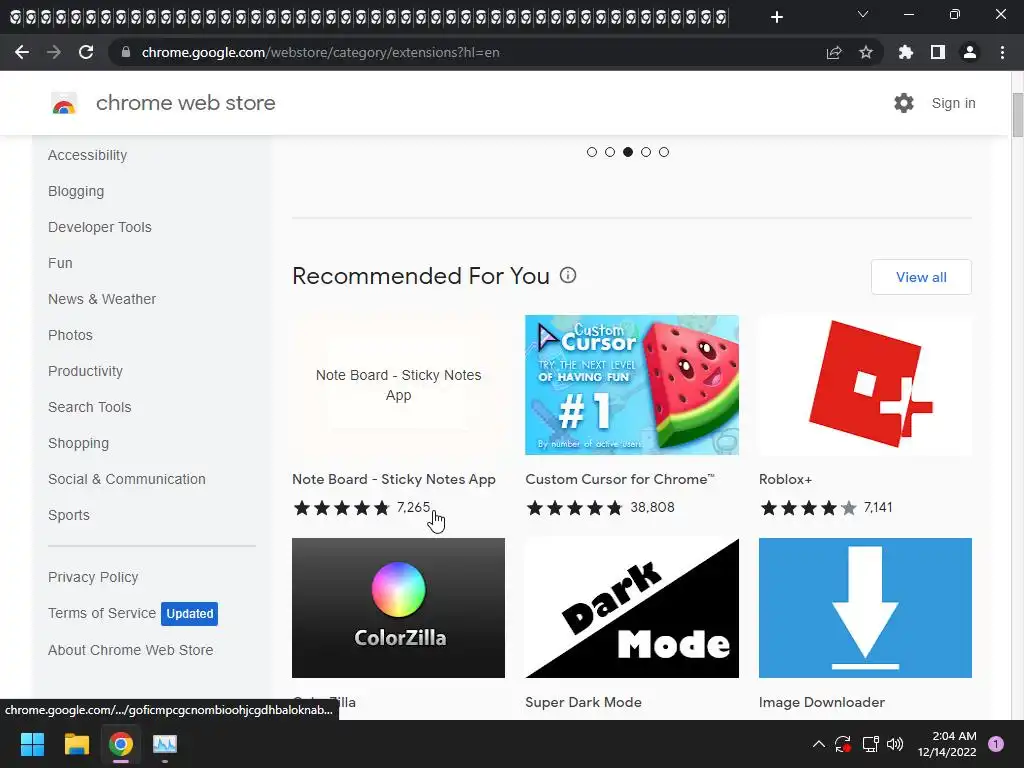The image size is (1024, 768).
Task: Click Note Board - Sticky Notes App title
Action: point(394,479)
